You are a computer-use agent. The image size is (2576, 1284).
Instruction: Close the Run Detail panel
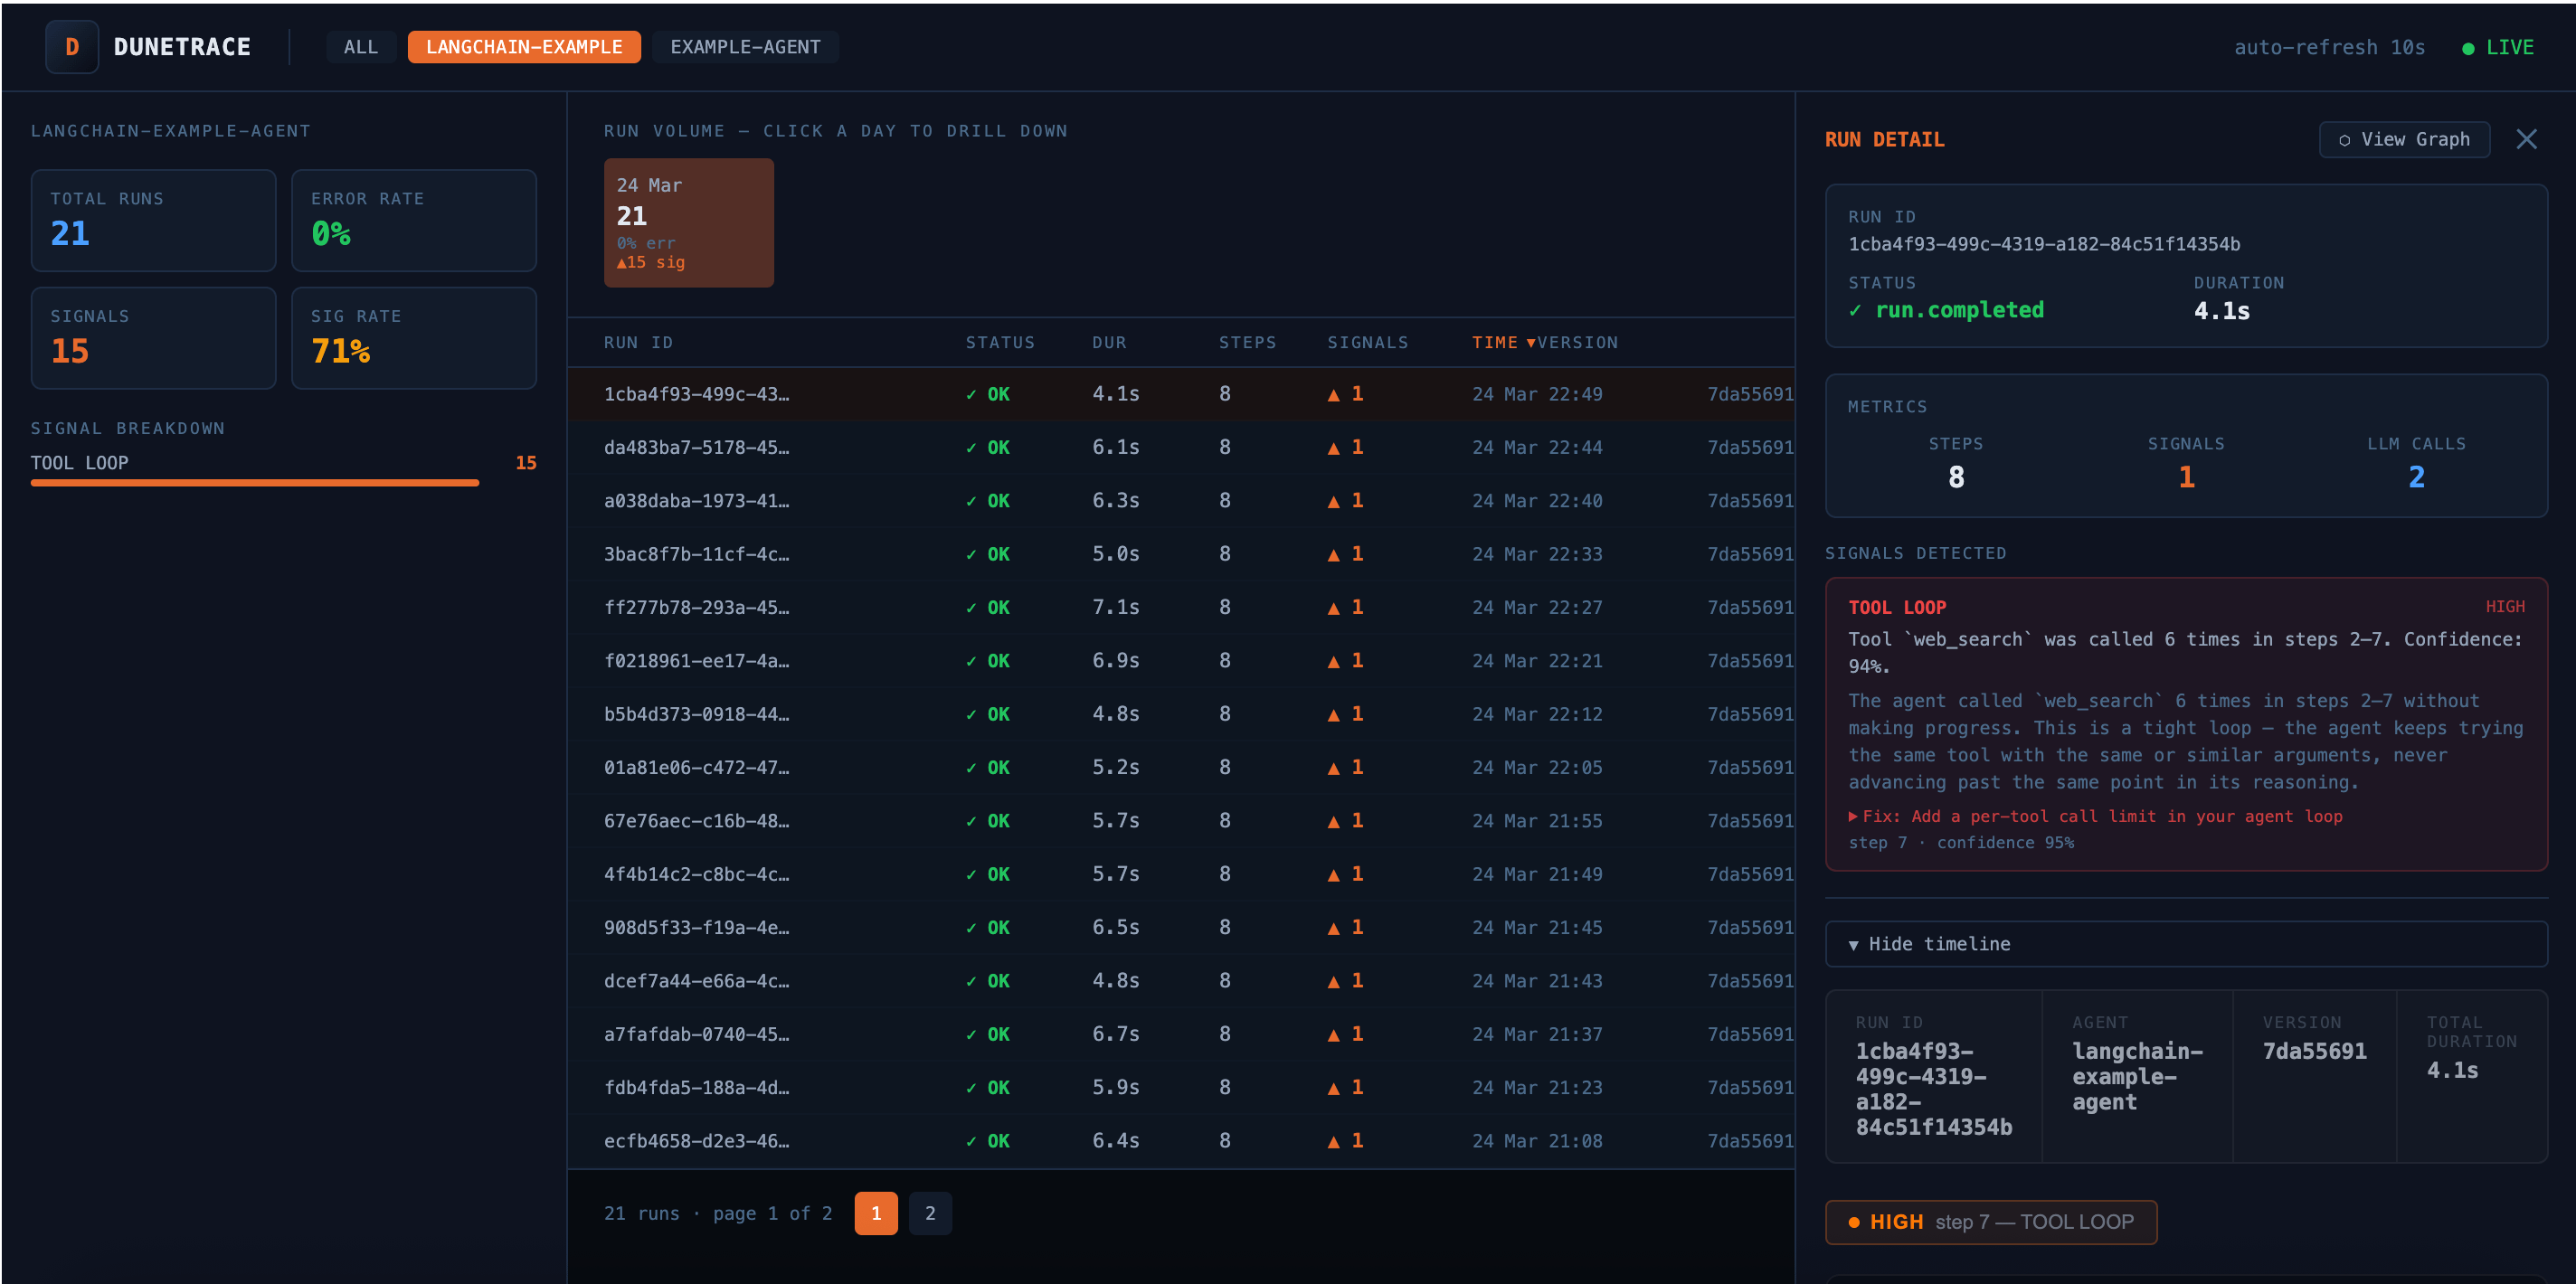pos(2526,139)
